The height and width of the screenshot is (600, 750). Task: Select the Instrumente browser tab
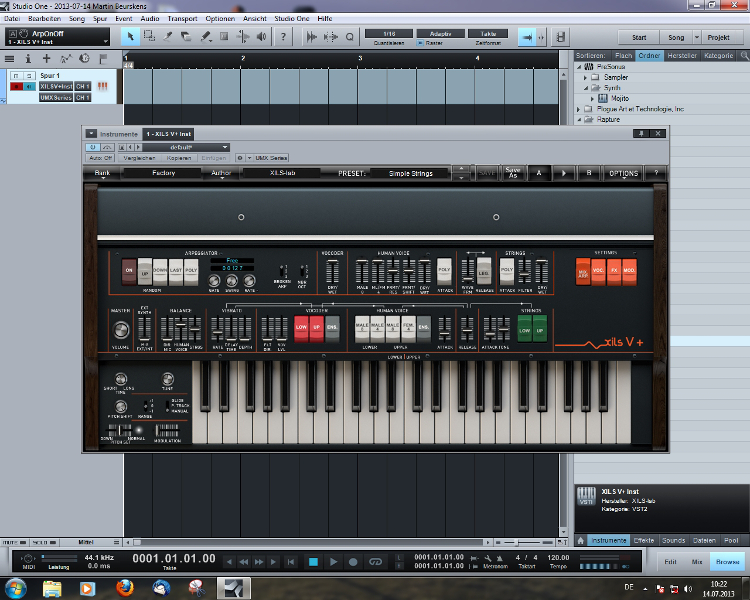click(608, 541)
